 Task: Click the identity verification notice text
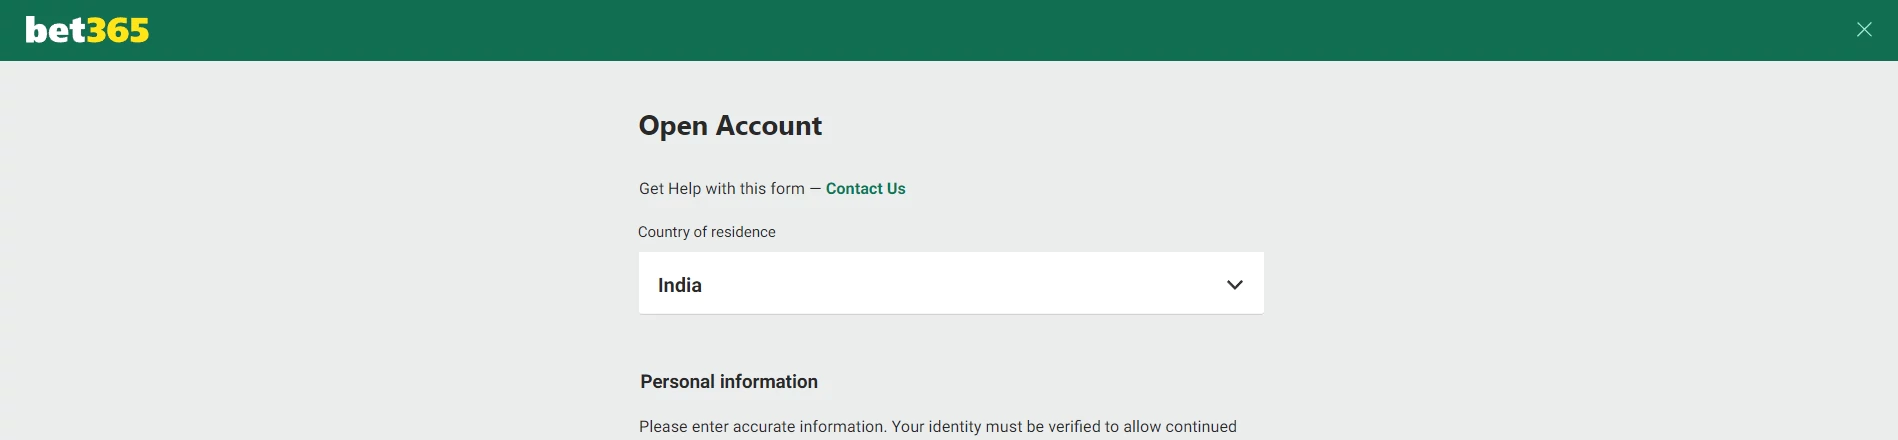[938, 427]
